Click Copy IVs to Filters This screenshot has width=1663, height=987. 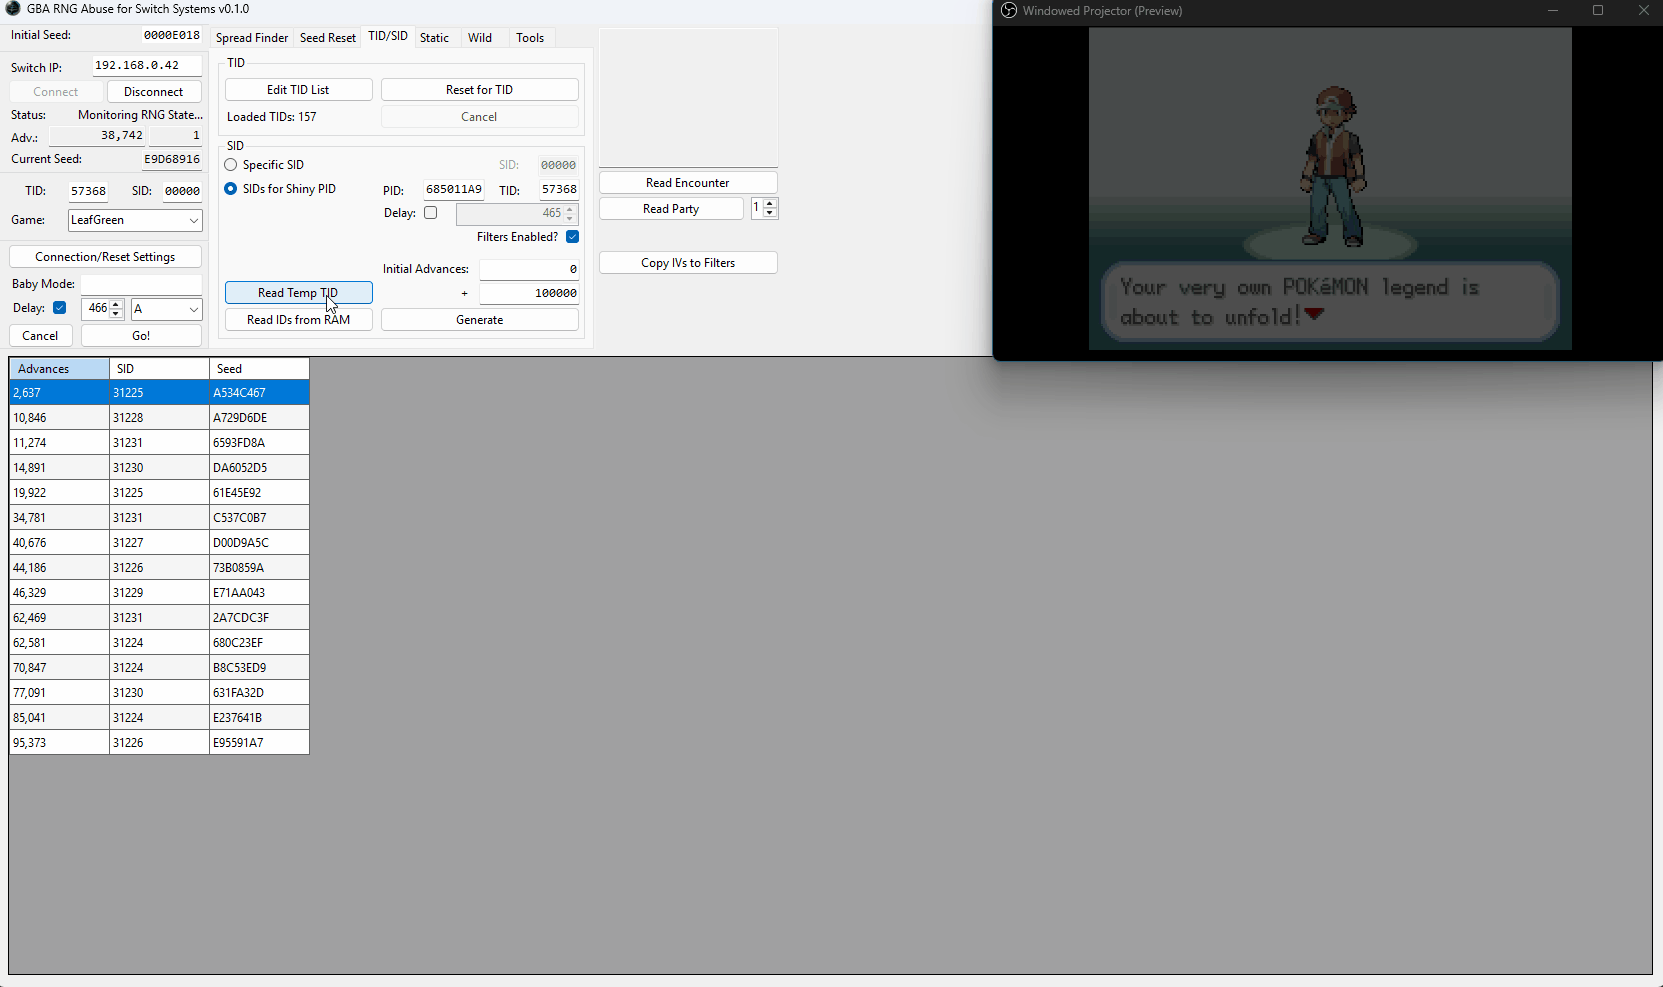688,263
